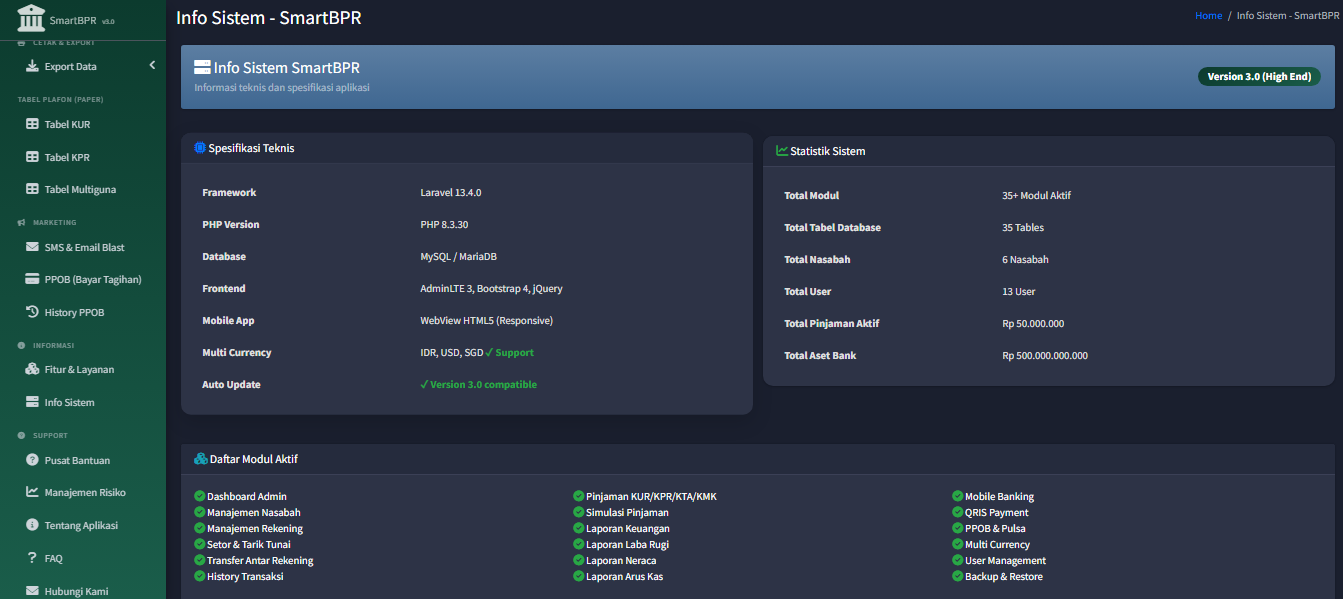The image size is (1343, 599).
Task: Click the Version 3.0 (High End) badge
Action: tap(1259, 76)
